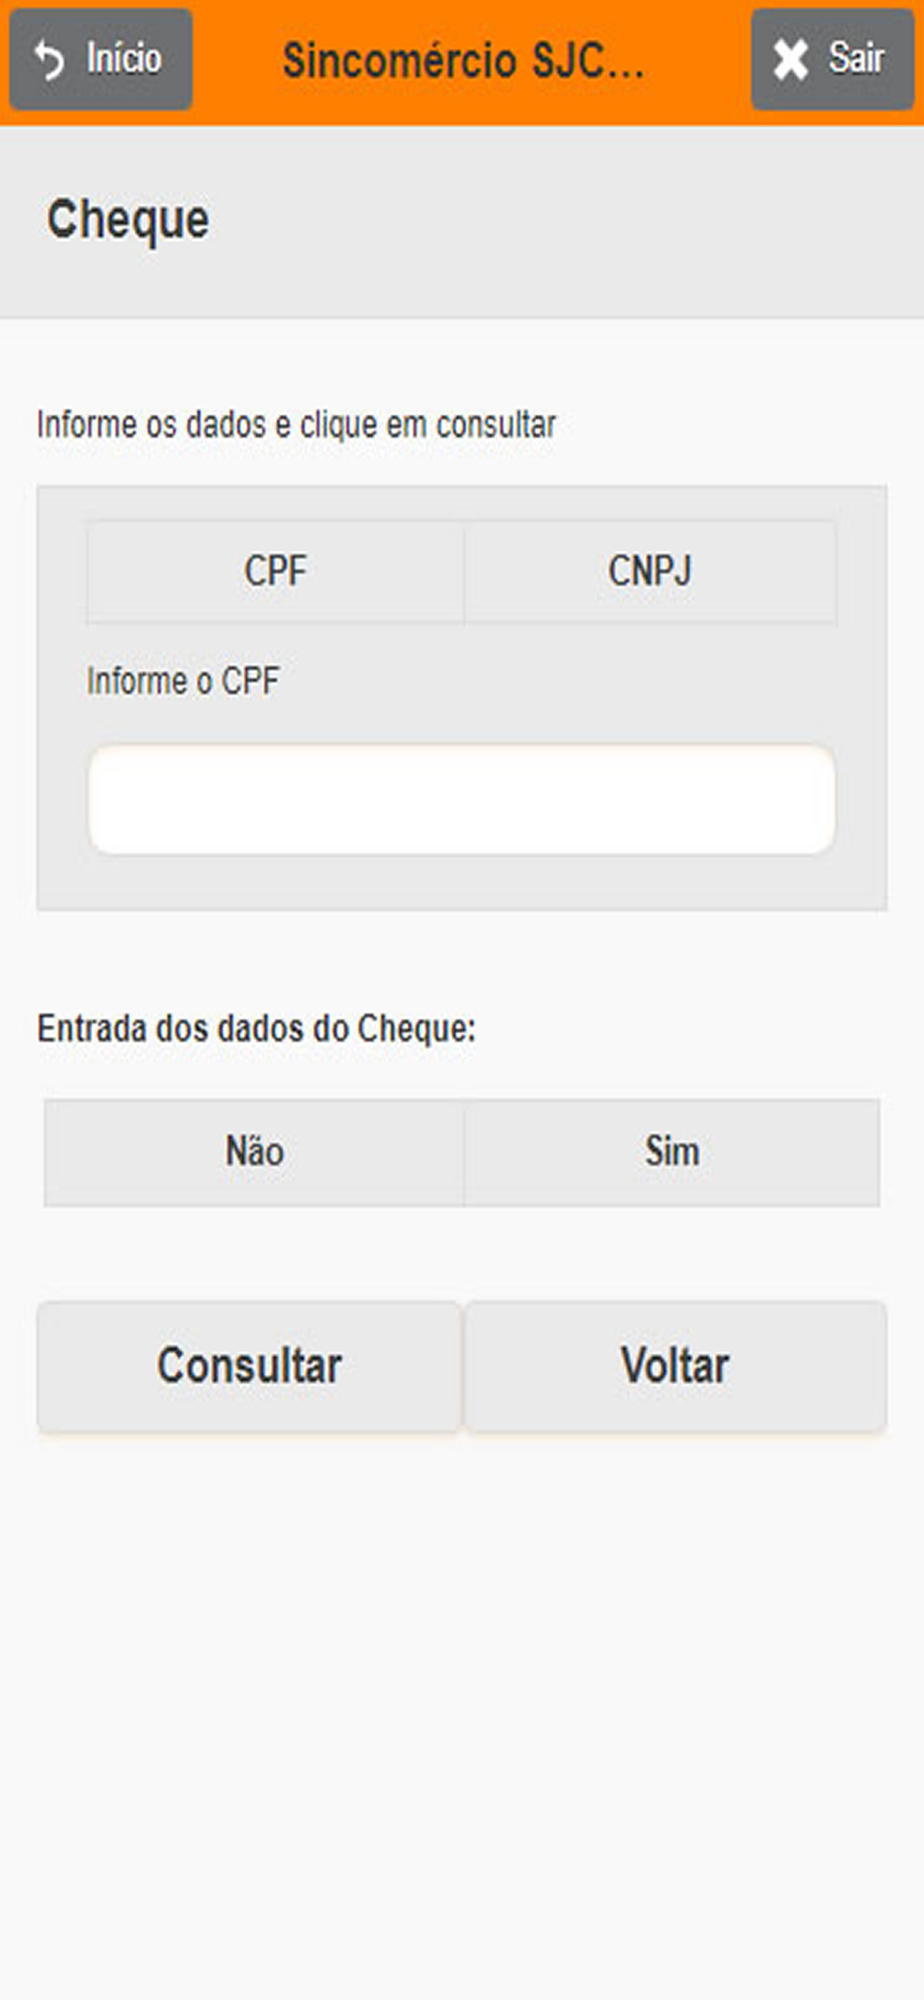
Task: Click the Consultar button
Action: coord(249,1366)
